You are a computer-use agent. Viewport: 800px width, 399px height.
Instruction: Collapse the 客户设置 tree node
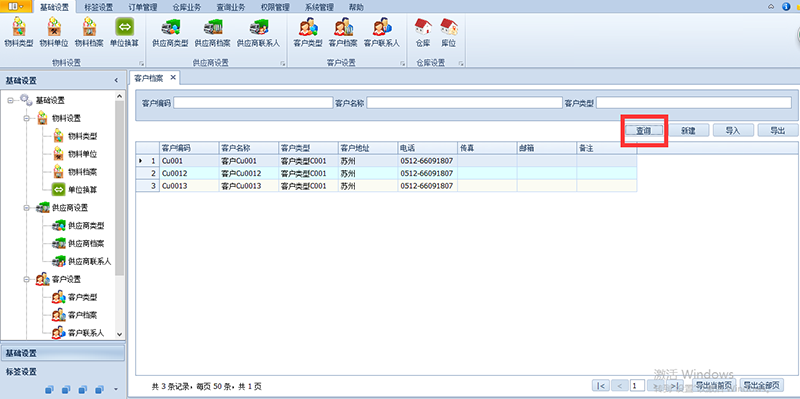(x=27, y=279)
